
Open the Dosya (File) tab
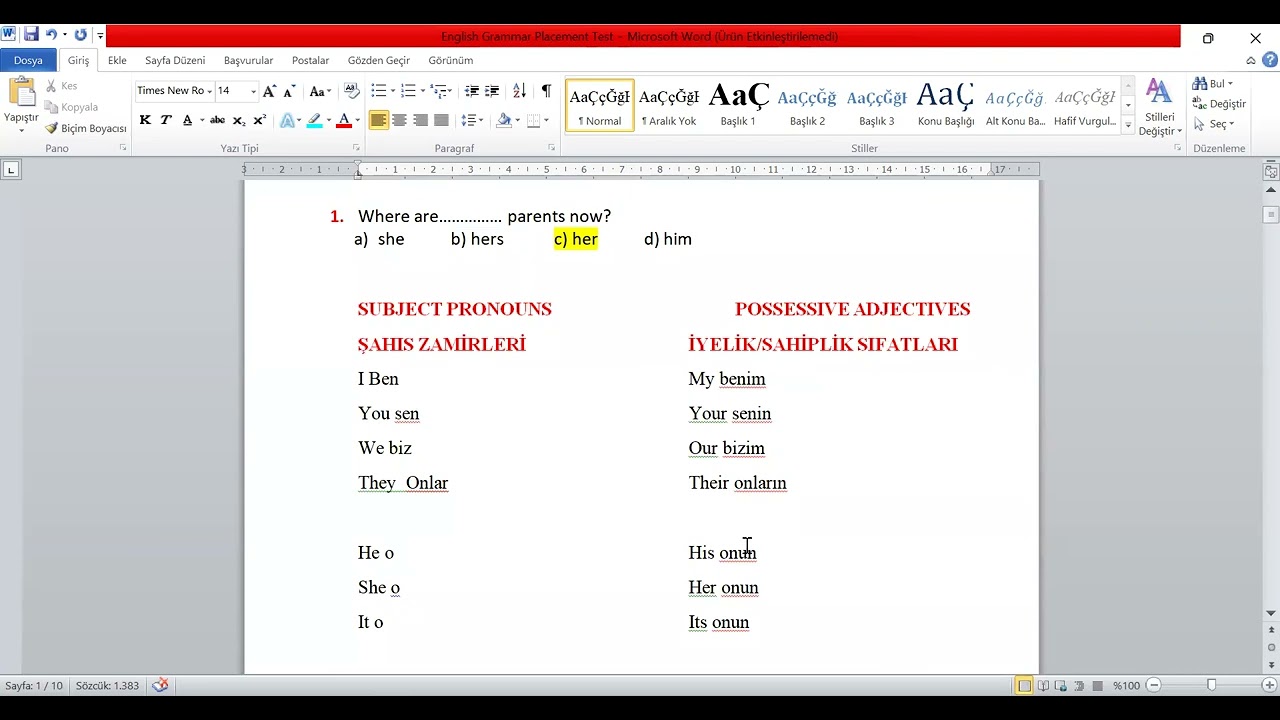click(28, 60)
